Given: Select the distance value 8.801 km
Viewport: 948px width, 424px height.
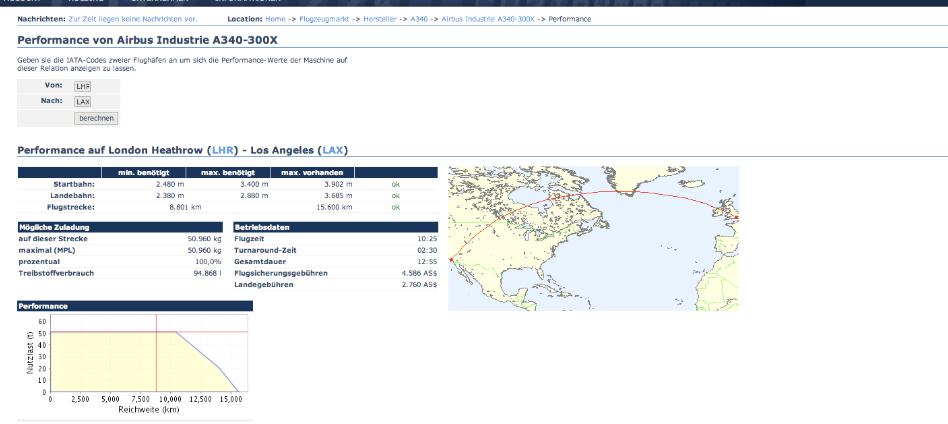Looking at the screenshot, I should [x=186, y=207].
